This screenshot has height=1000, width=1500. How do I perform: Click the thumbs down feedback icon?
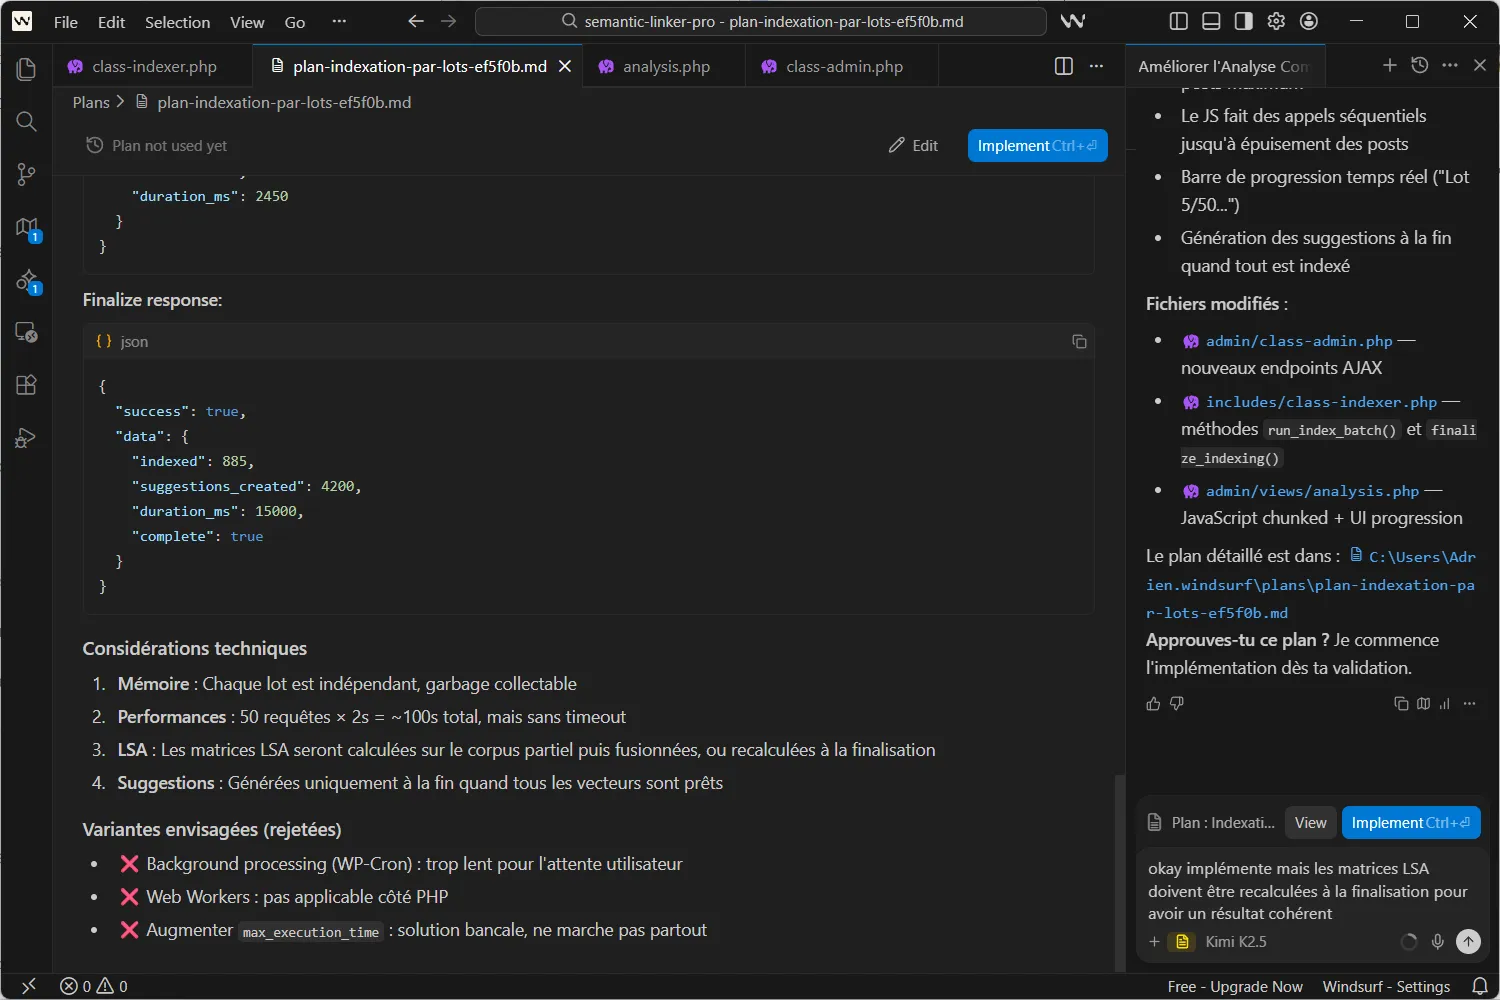tap(1177, 704)
